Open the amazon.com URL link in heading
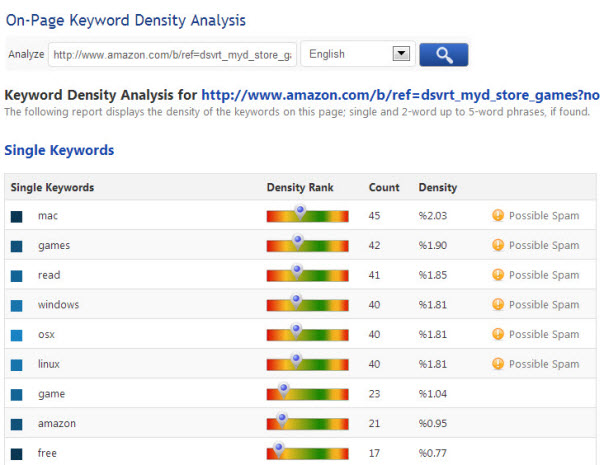The image size is (600, 465). pyautogui.click(x=400, y=95)
